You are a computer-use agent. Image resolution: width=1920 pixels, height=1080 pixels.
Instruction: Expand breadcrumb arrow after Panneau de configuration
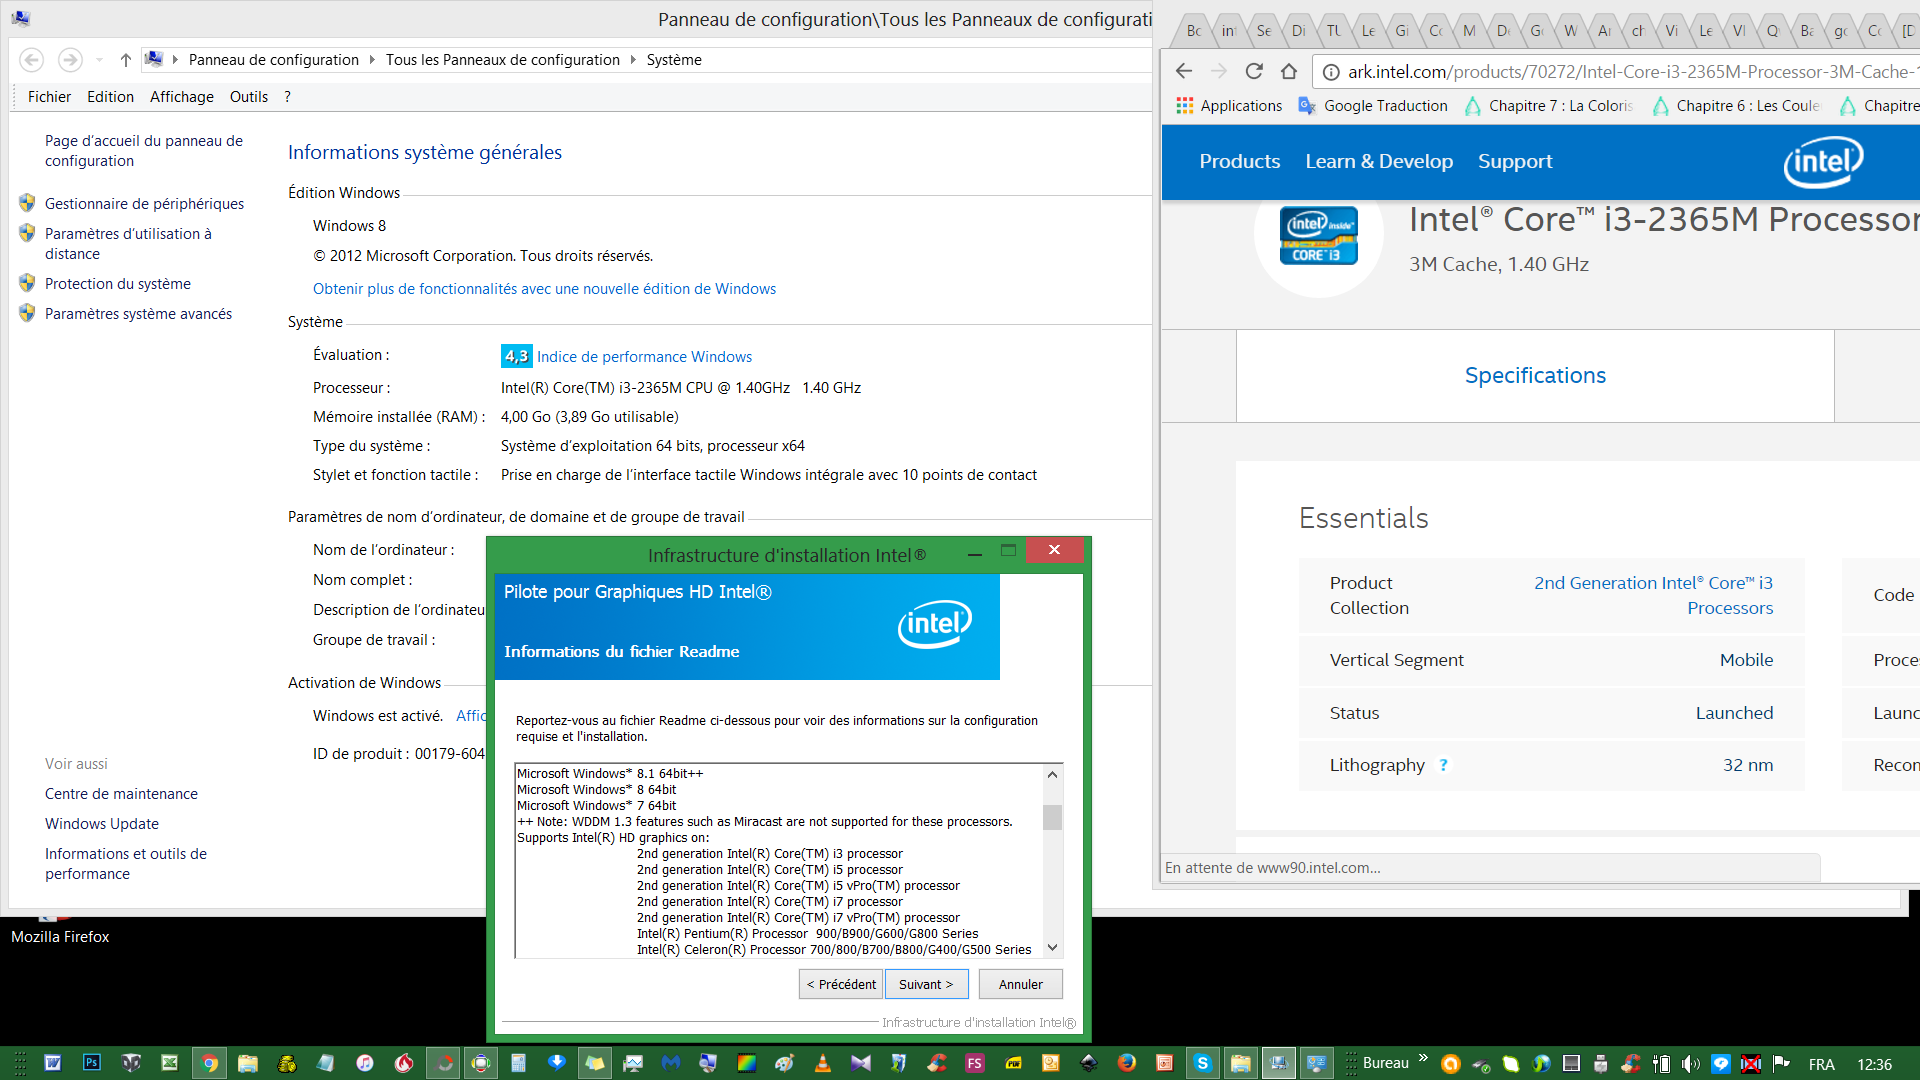[373, 60]
